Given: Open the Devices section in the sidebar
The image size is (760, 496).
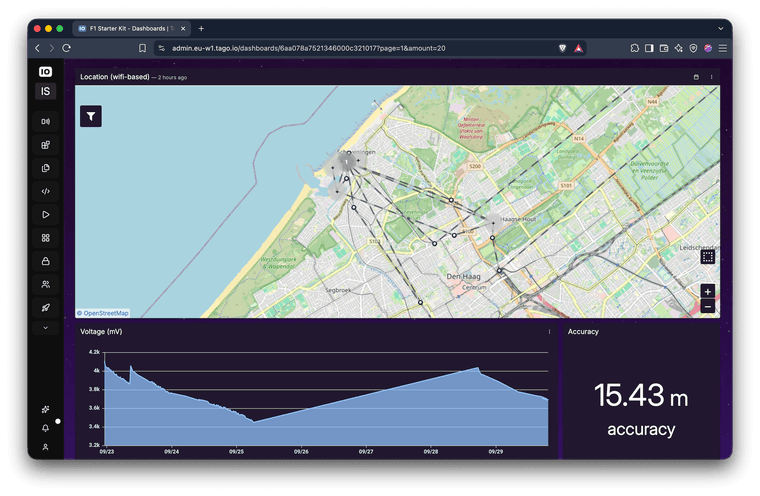Looking at the screenshot, I should click(x=46, y=122).
